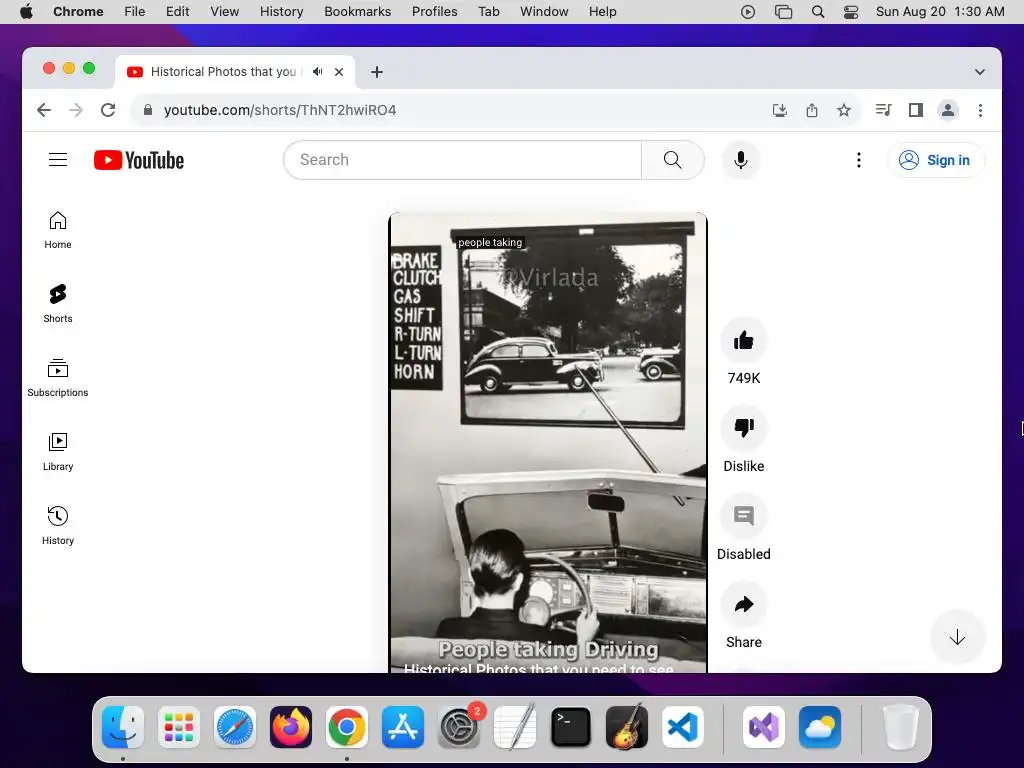This screenshot has height=768, width=1024.
Task: Open Library in the sidebar
Action: coord(57,452)
